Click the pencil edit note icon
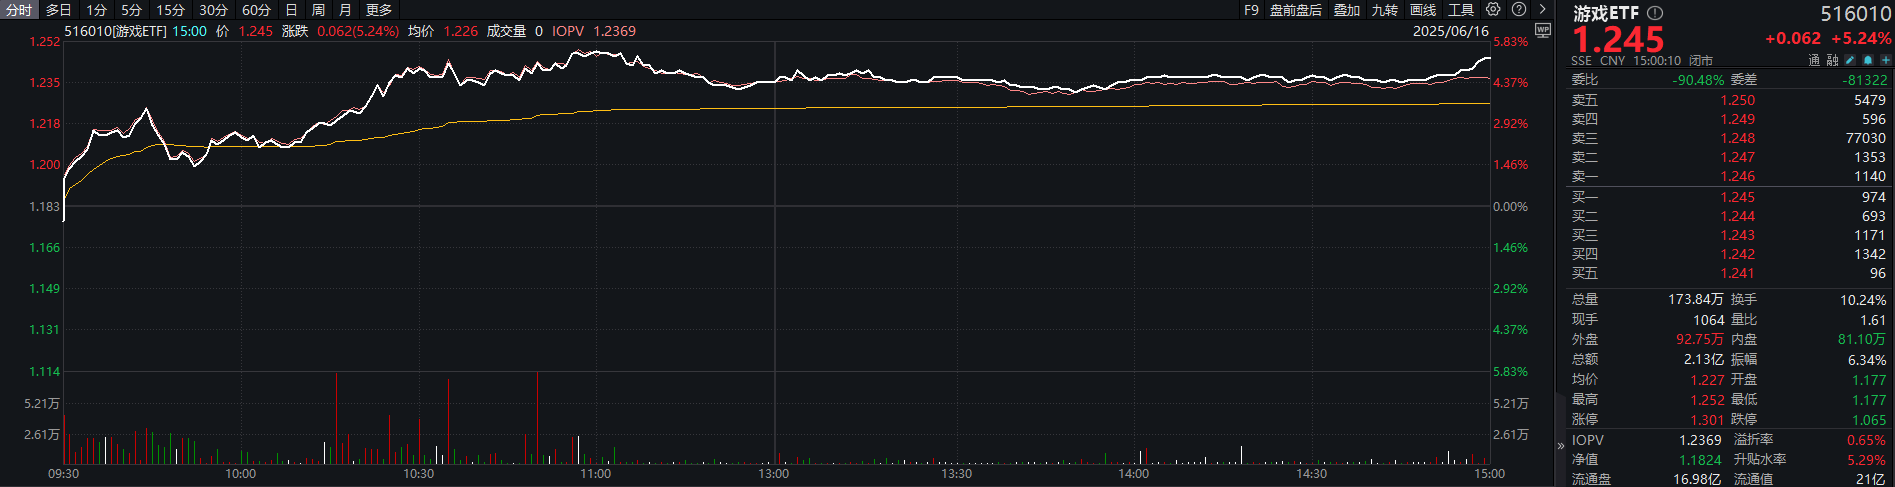Screen dimensions: 1895x487 tap(1850, 60)
